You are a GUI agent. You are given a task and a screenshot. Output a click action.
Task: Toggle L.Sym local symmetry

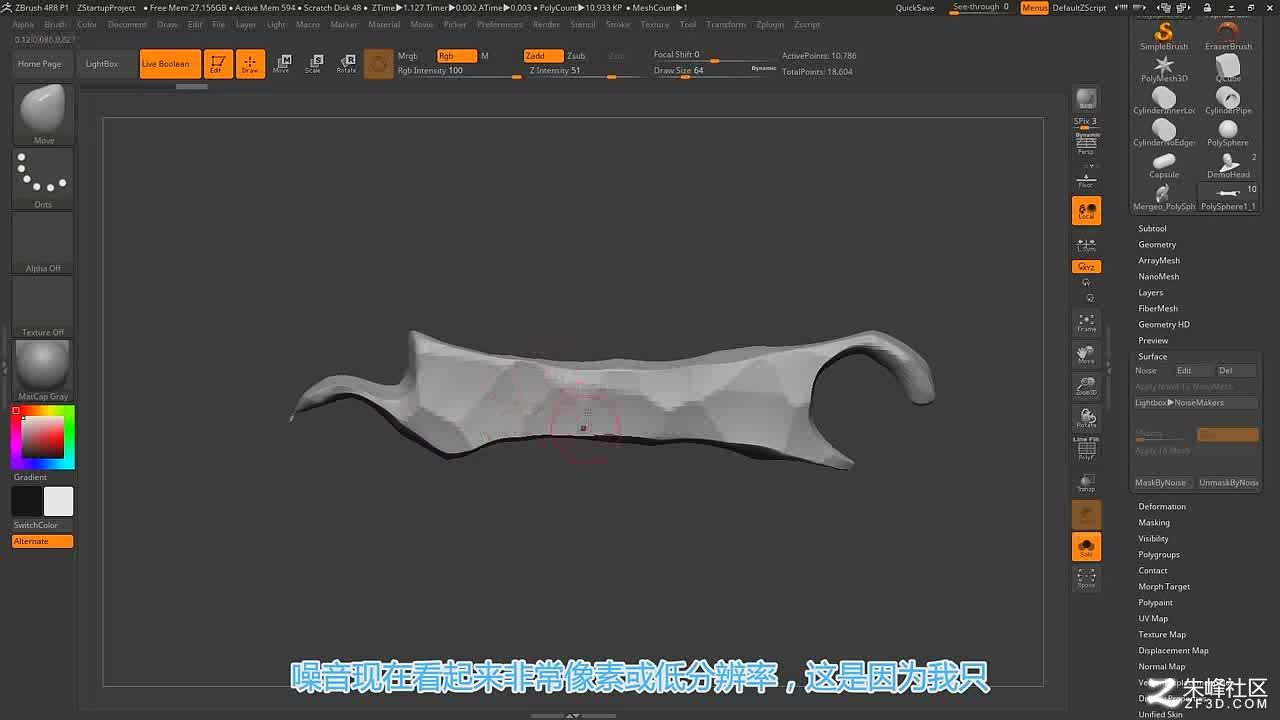[x=1086, y=243]
